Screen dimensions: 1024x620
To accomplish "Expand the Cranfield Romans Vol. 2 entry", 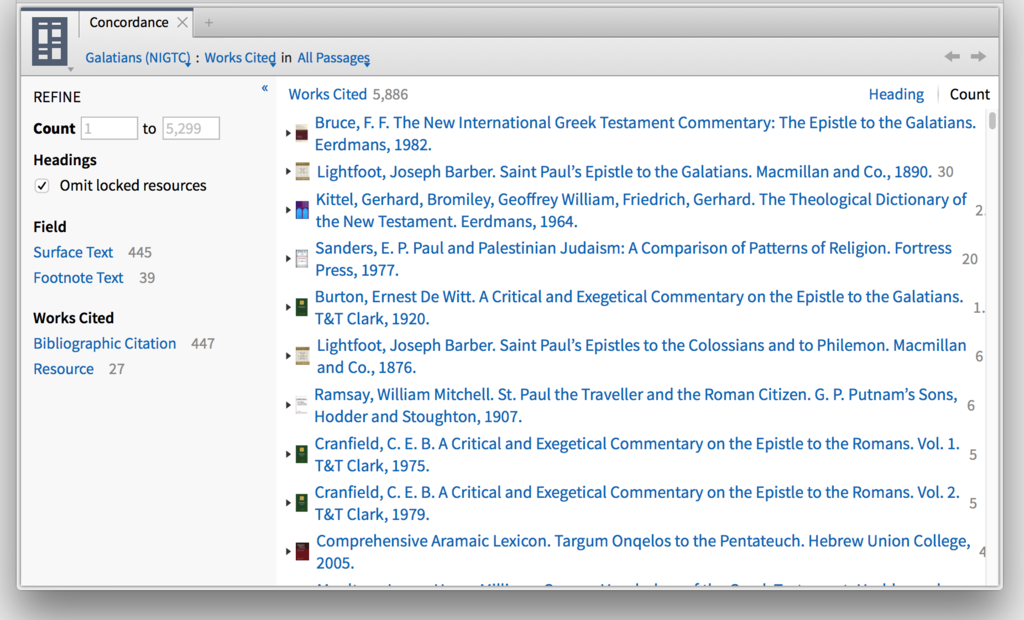I will tap(288, 503).
